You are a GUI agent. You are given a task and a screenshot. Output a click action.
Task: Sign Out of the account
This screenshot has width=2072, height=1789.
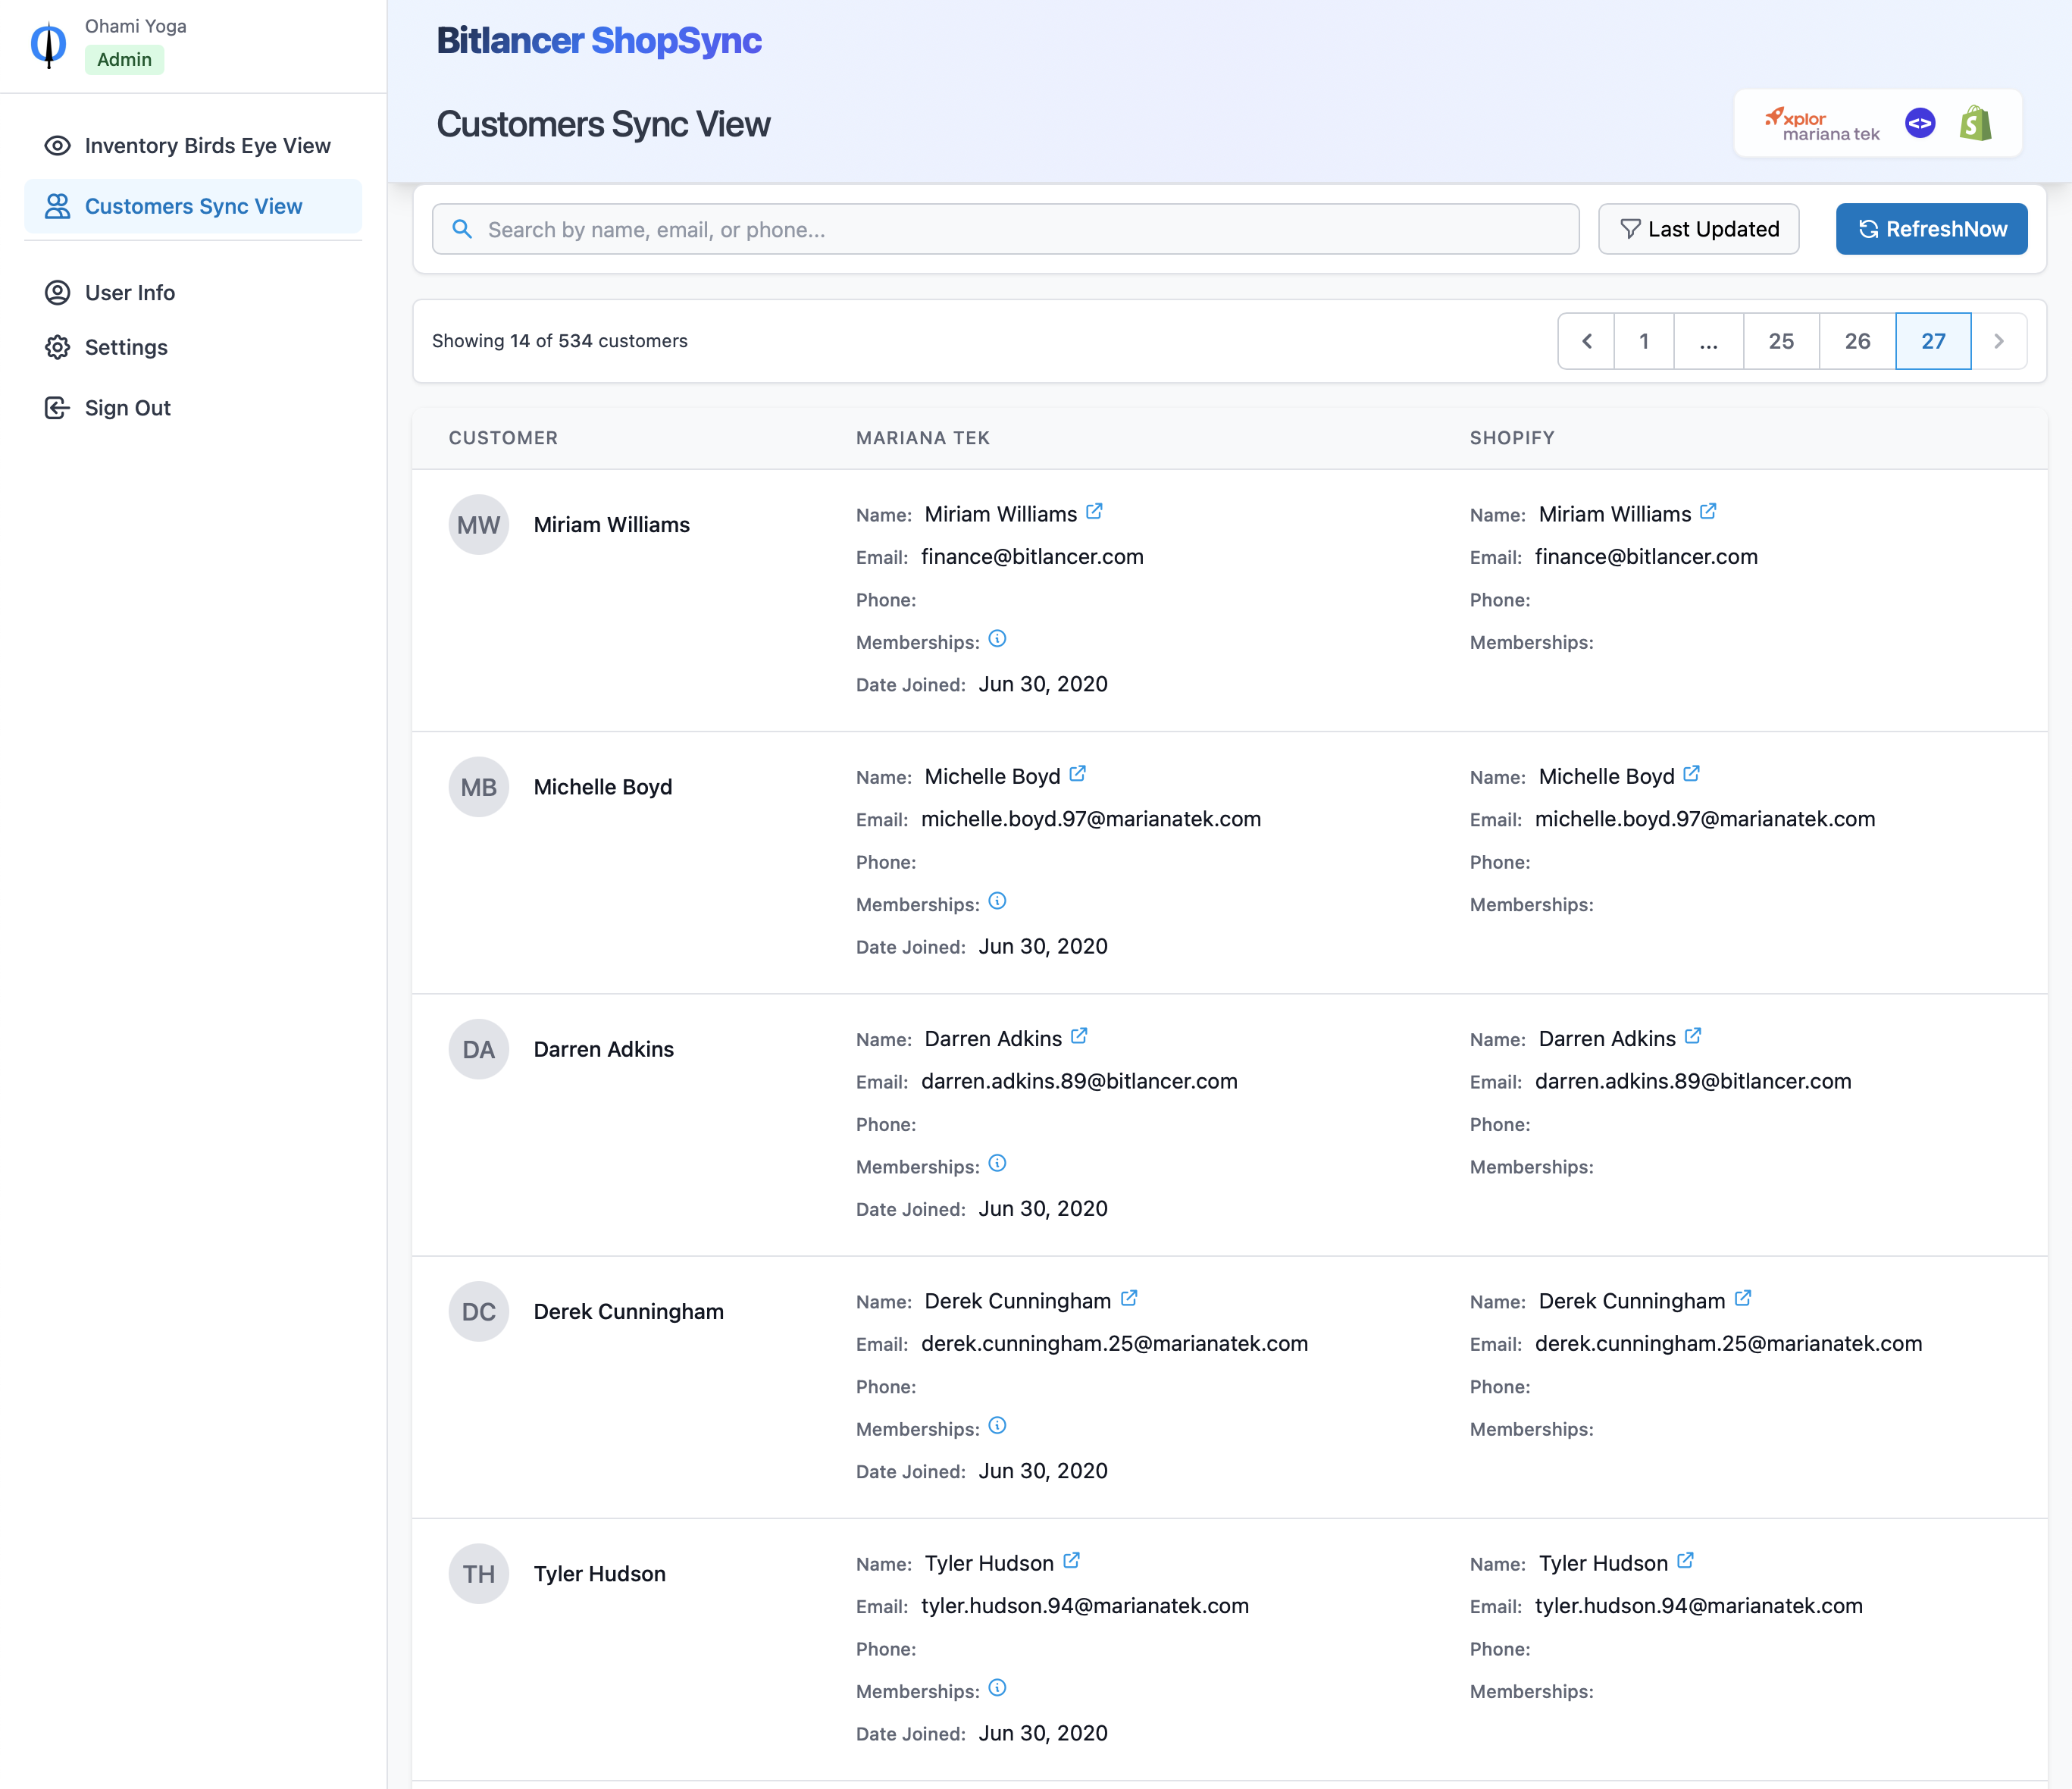tap(193, 408)
